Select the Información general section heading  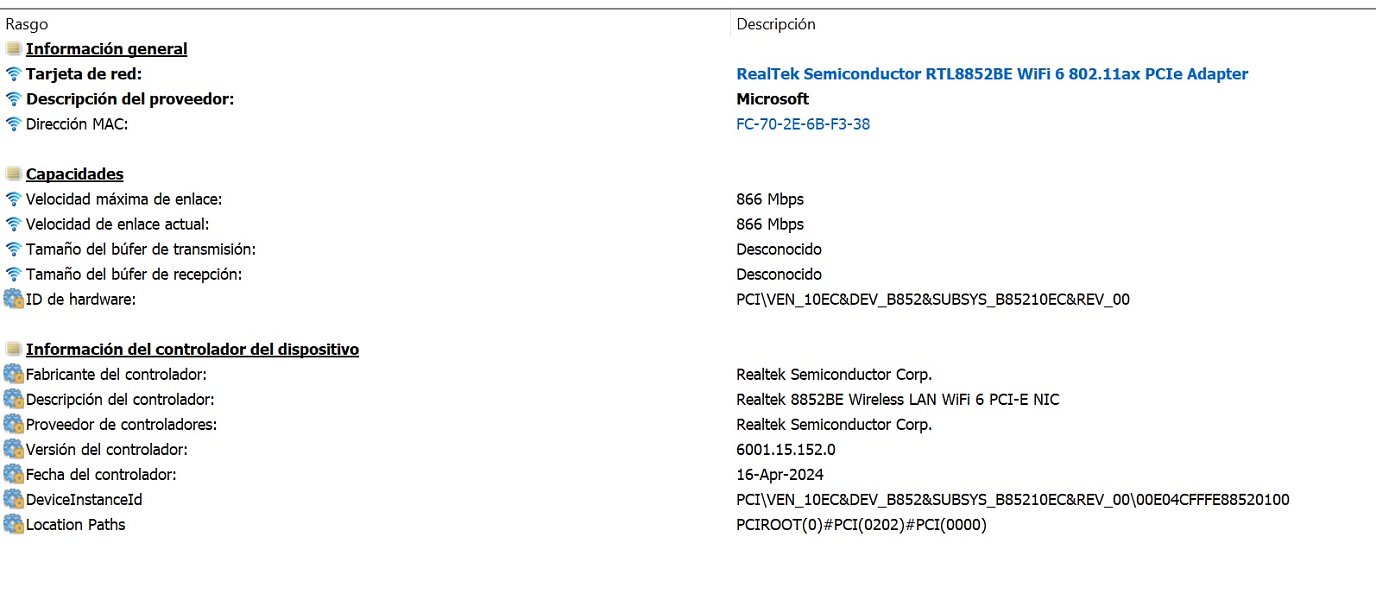[x=106, y=49]
